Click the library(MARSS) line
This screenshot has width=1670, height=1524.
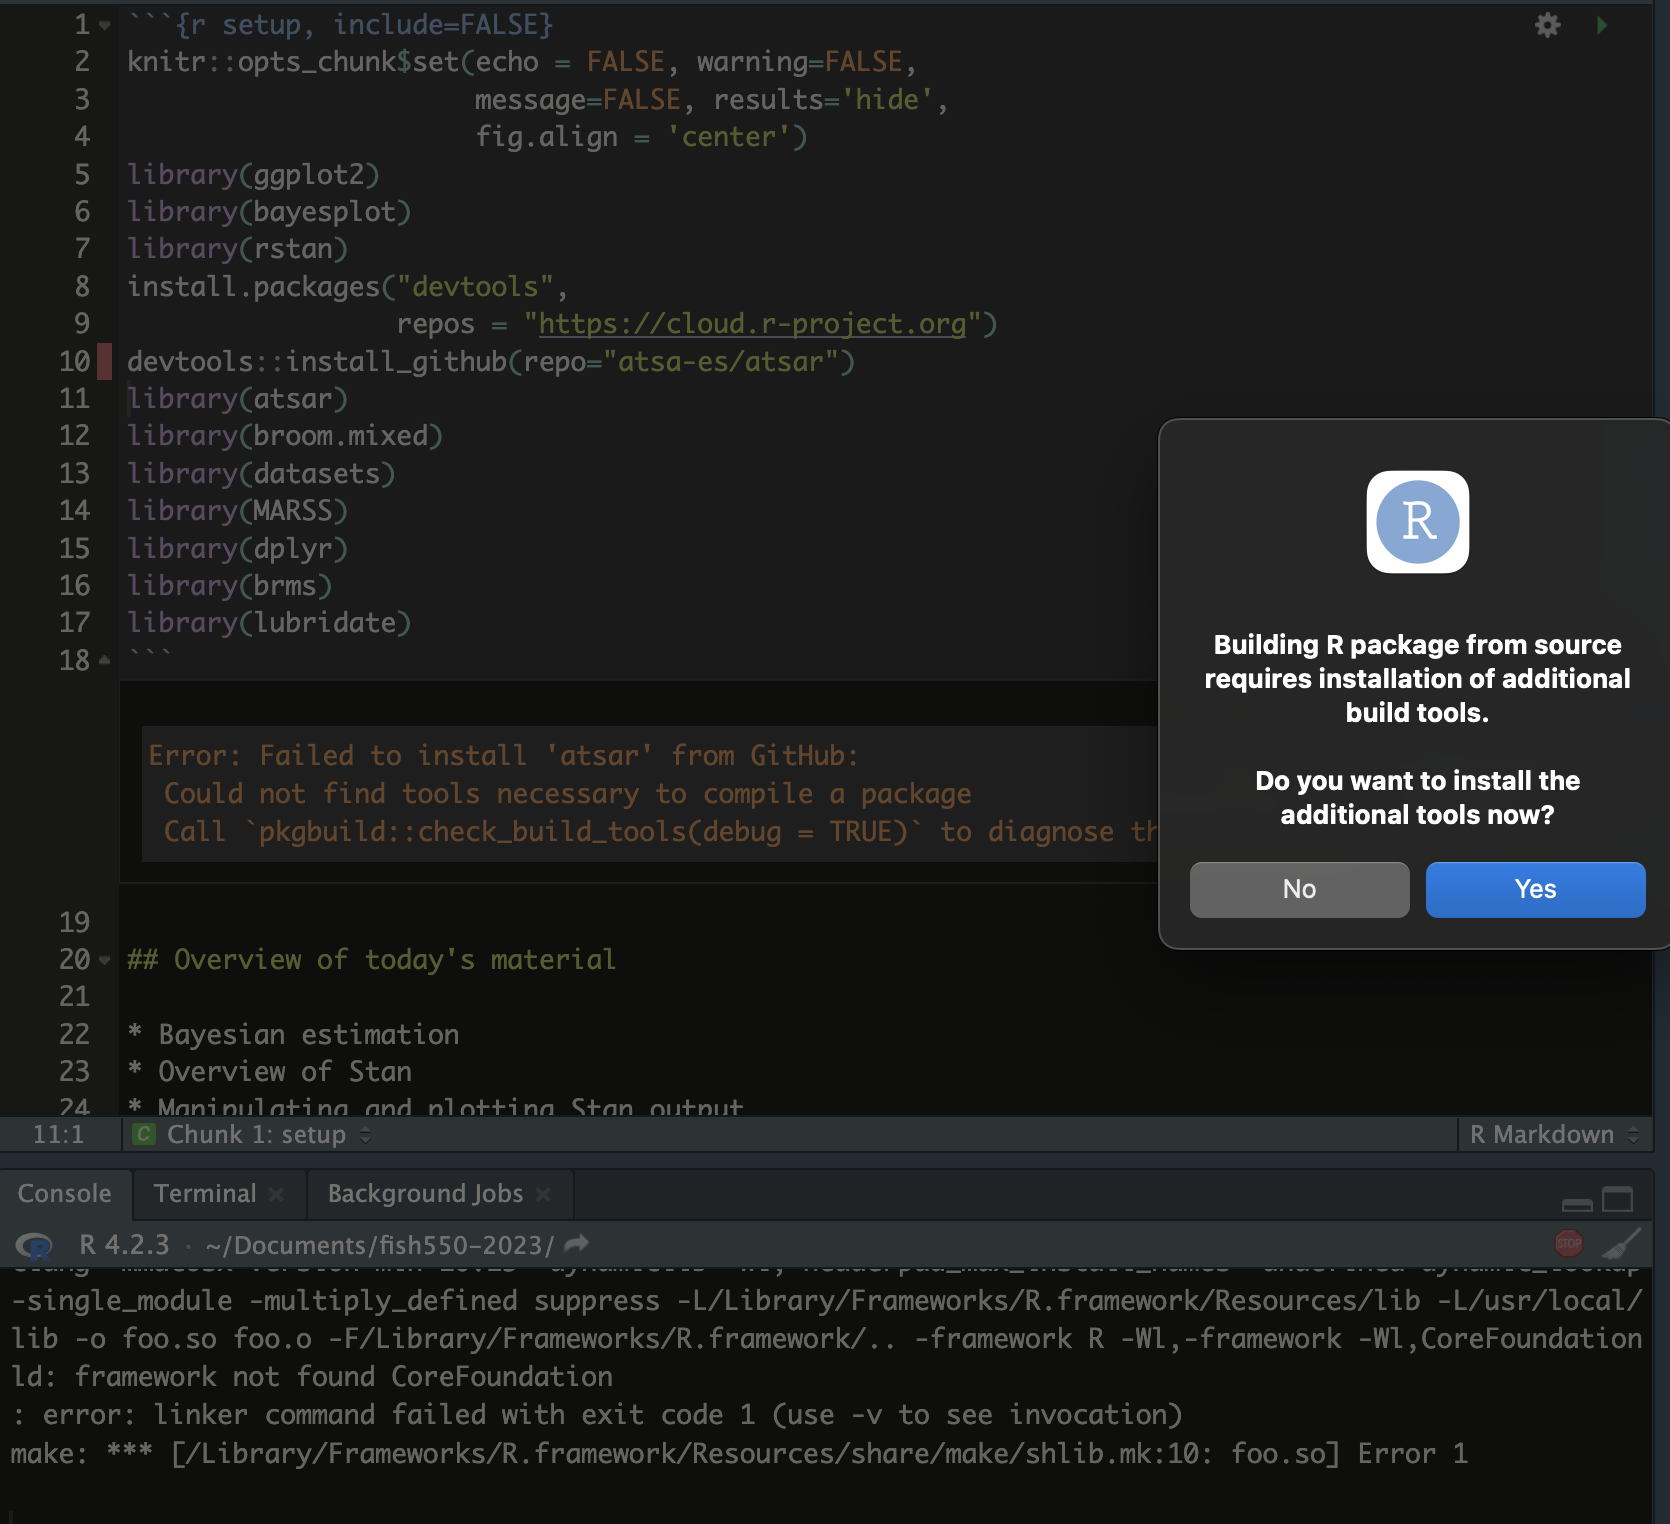pyautogui.click(x=237, y=511)
